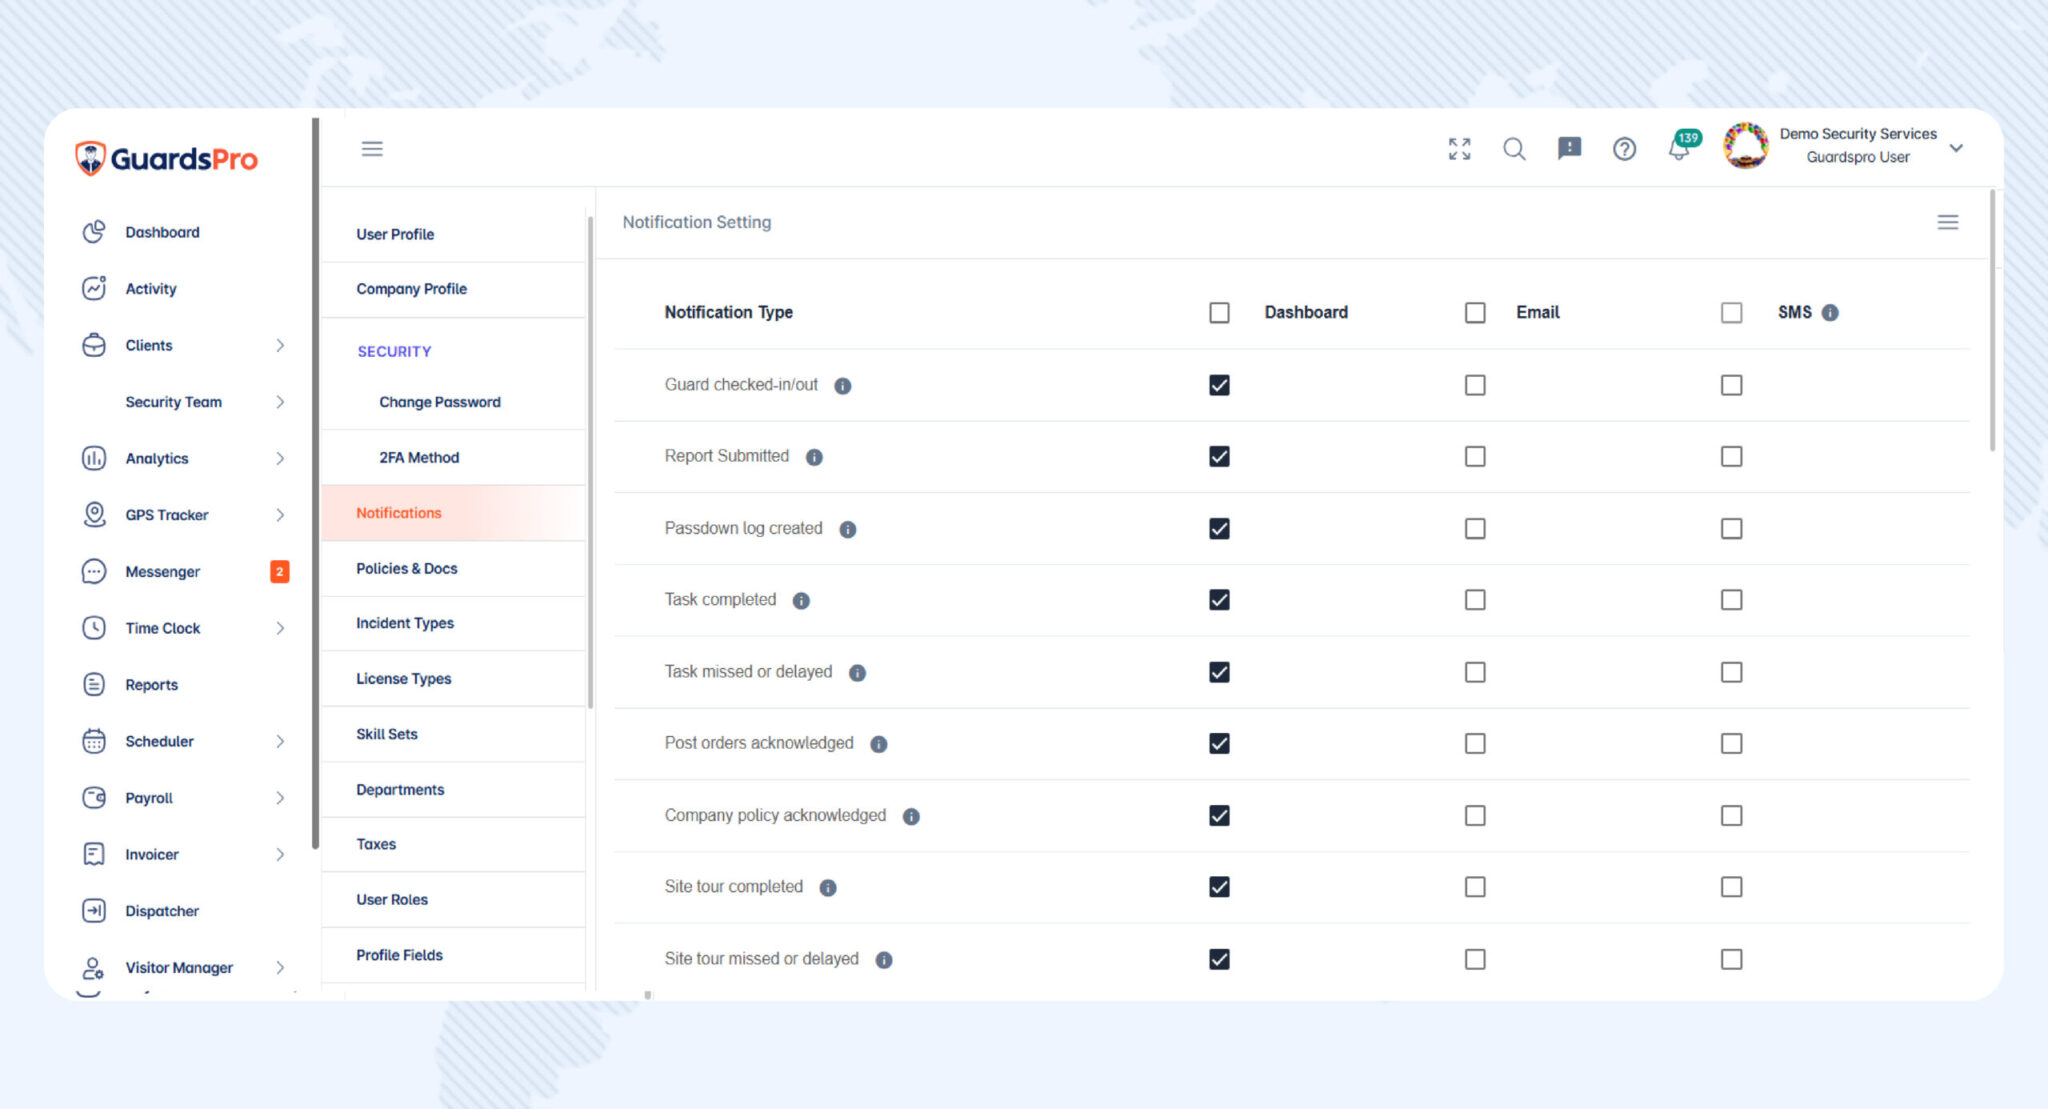Click the Dispatcher arrow icon
Viewport: 2048px width, 1109px height.
[x=93, y=910]
